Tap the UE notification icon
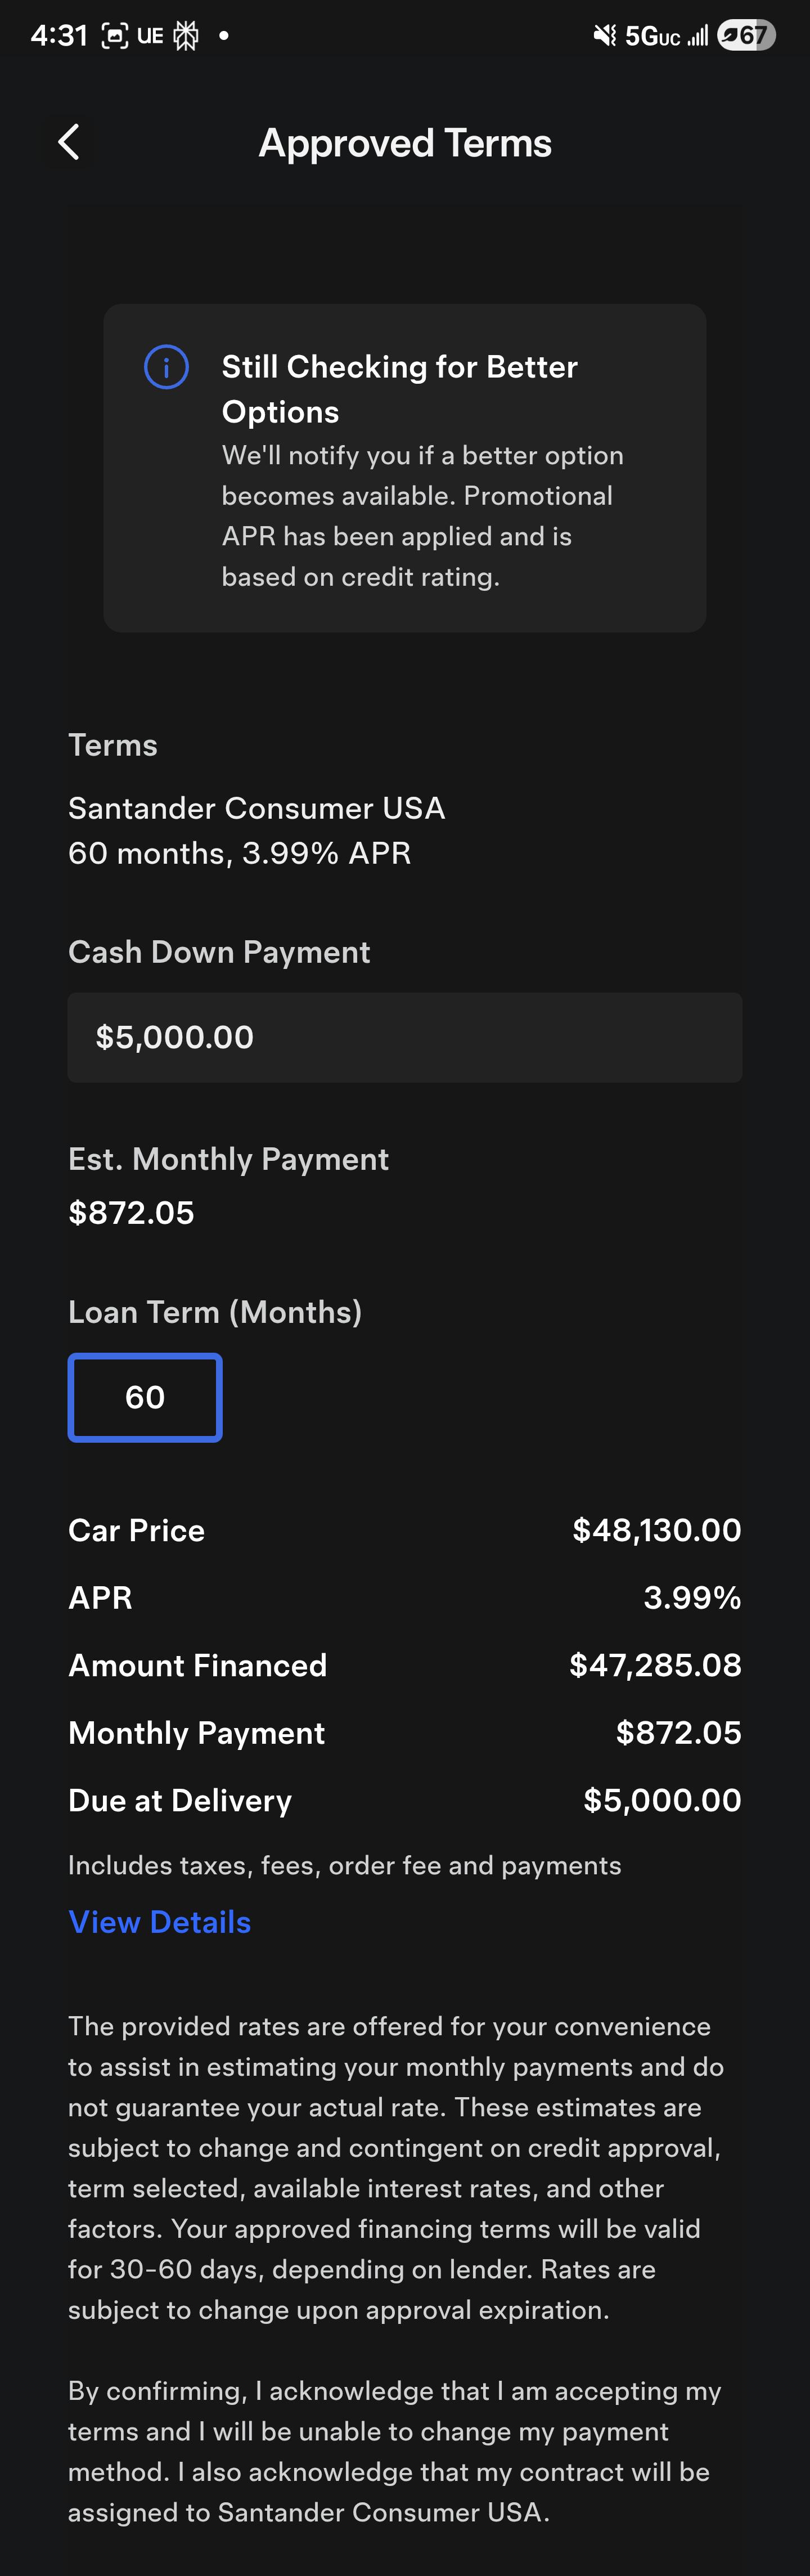The height and width of the screenshot is (2576, 810). [x=150, y=36]
